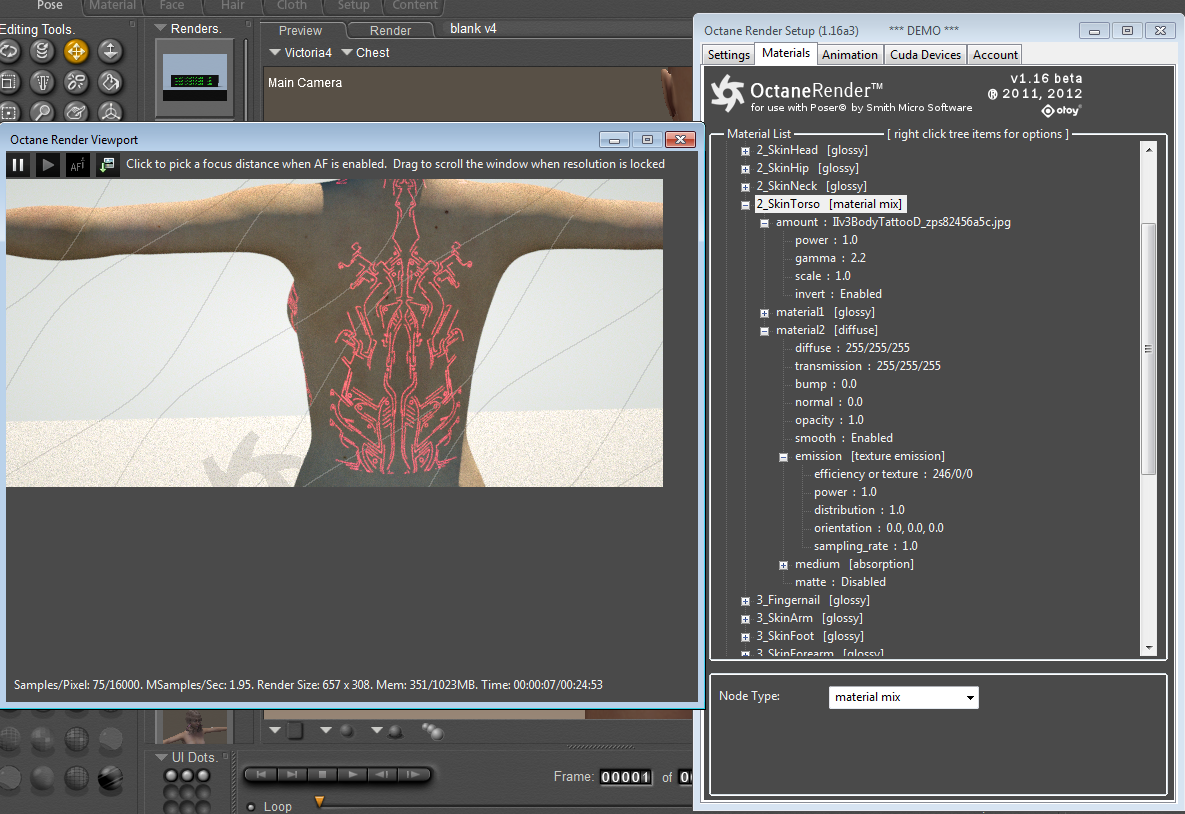The height and width of the screenshot is (814, 1185).
Task: Collapse the material2 diffuse node
Action: coord(764,331)
